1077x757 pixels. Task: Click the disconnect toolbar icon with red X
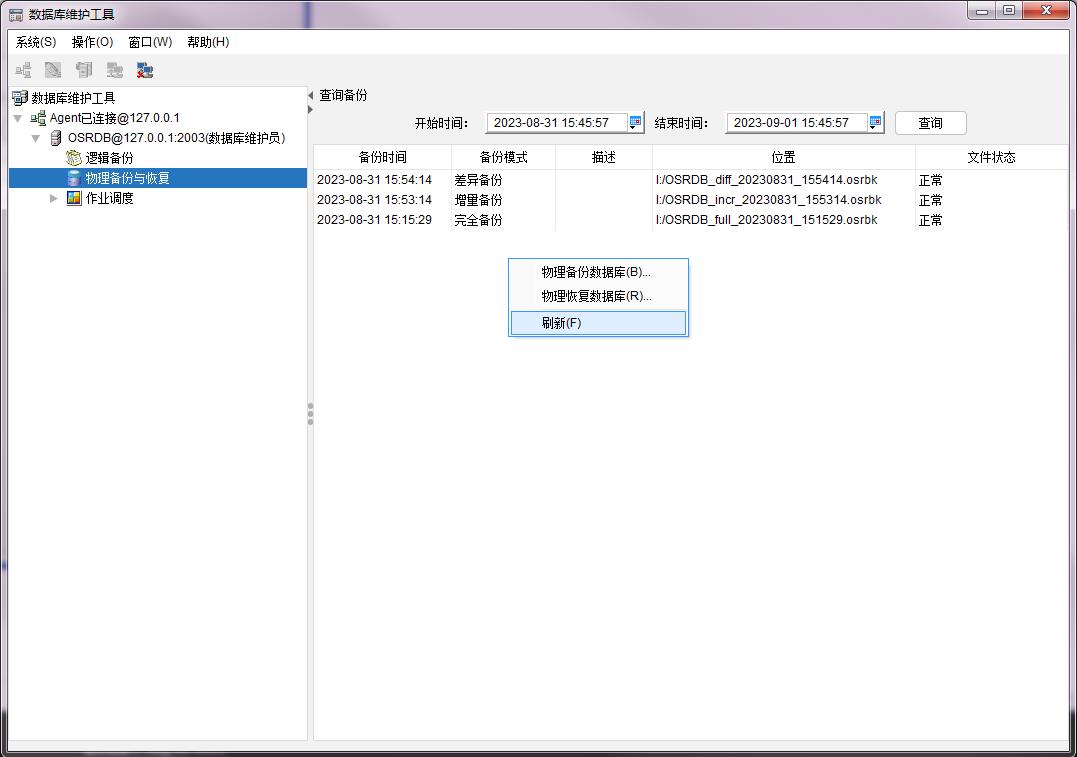click(145, 70)
